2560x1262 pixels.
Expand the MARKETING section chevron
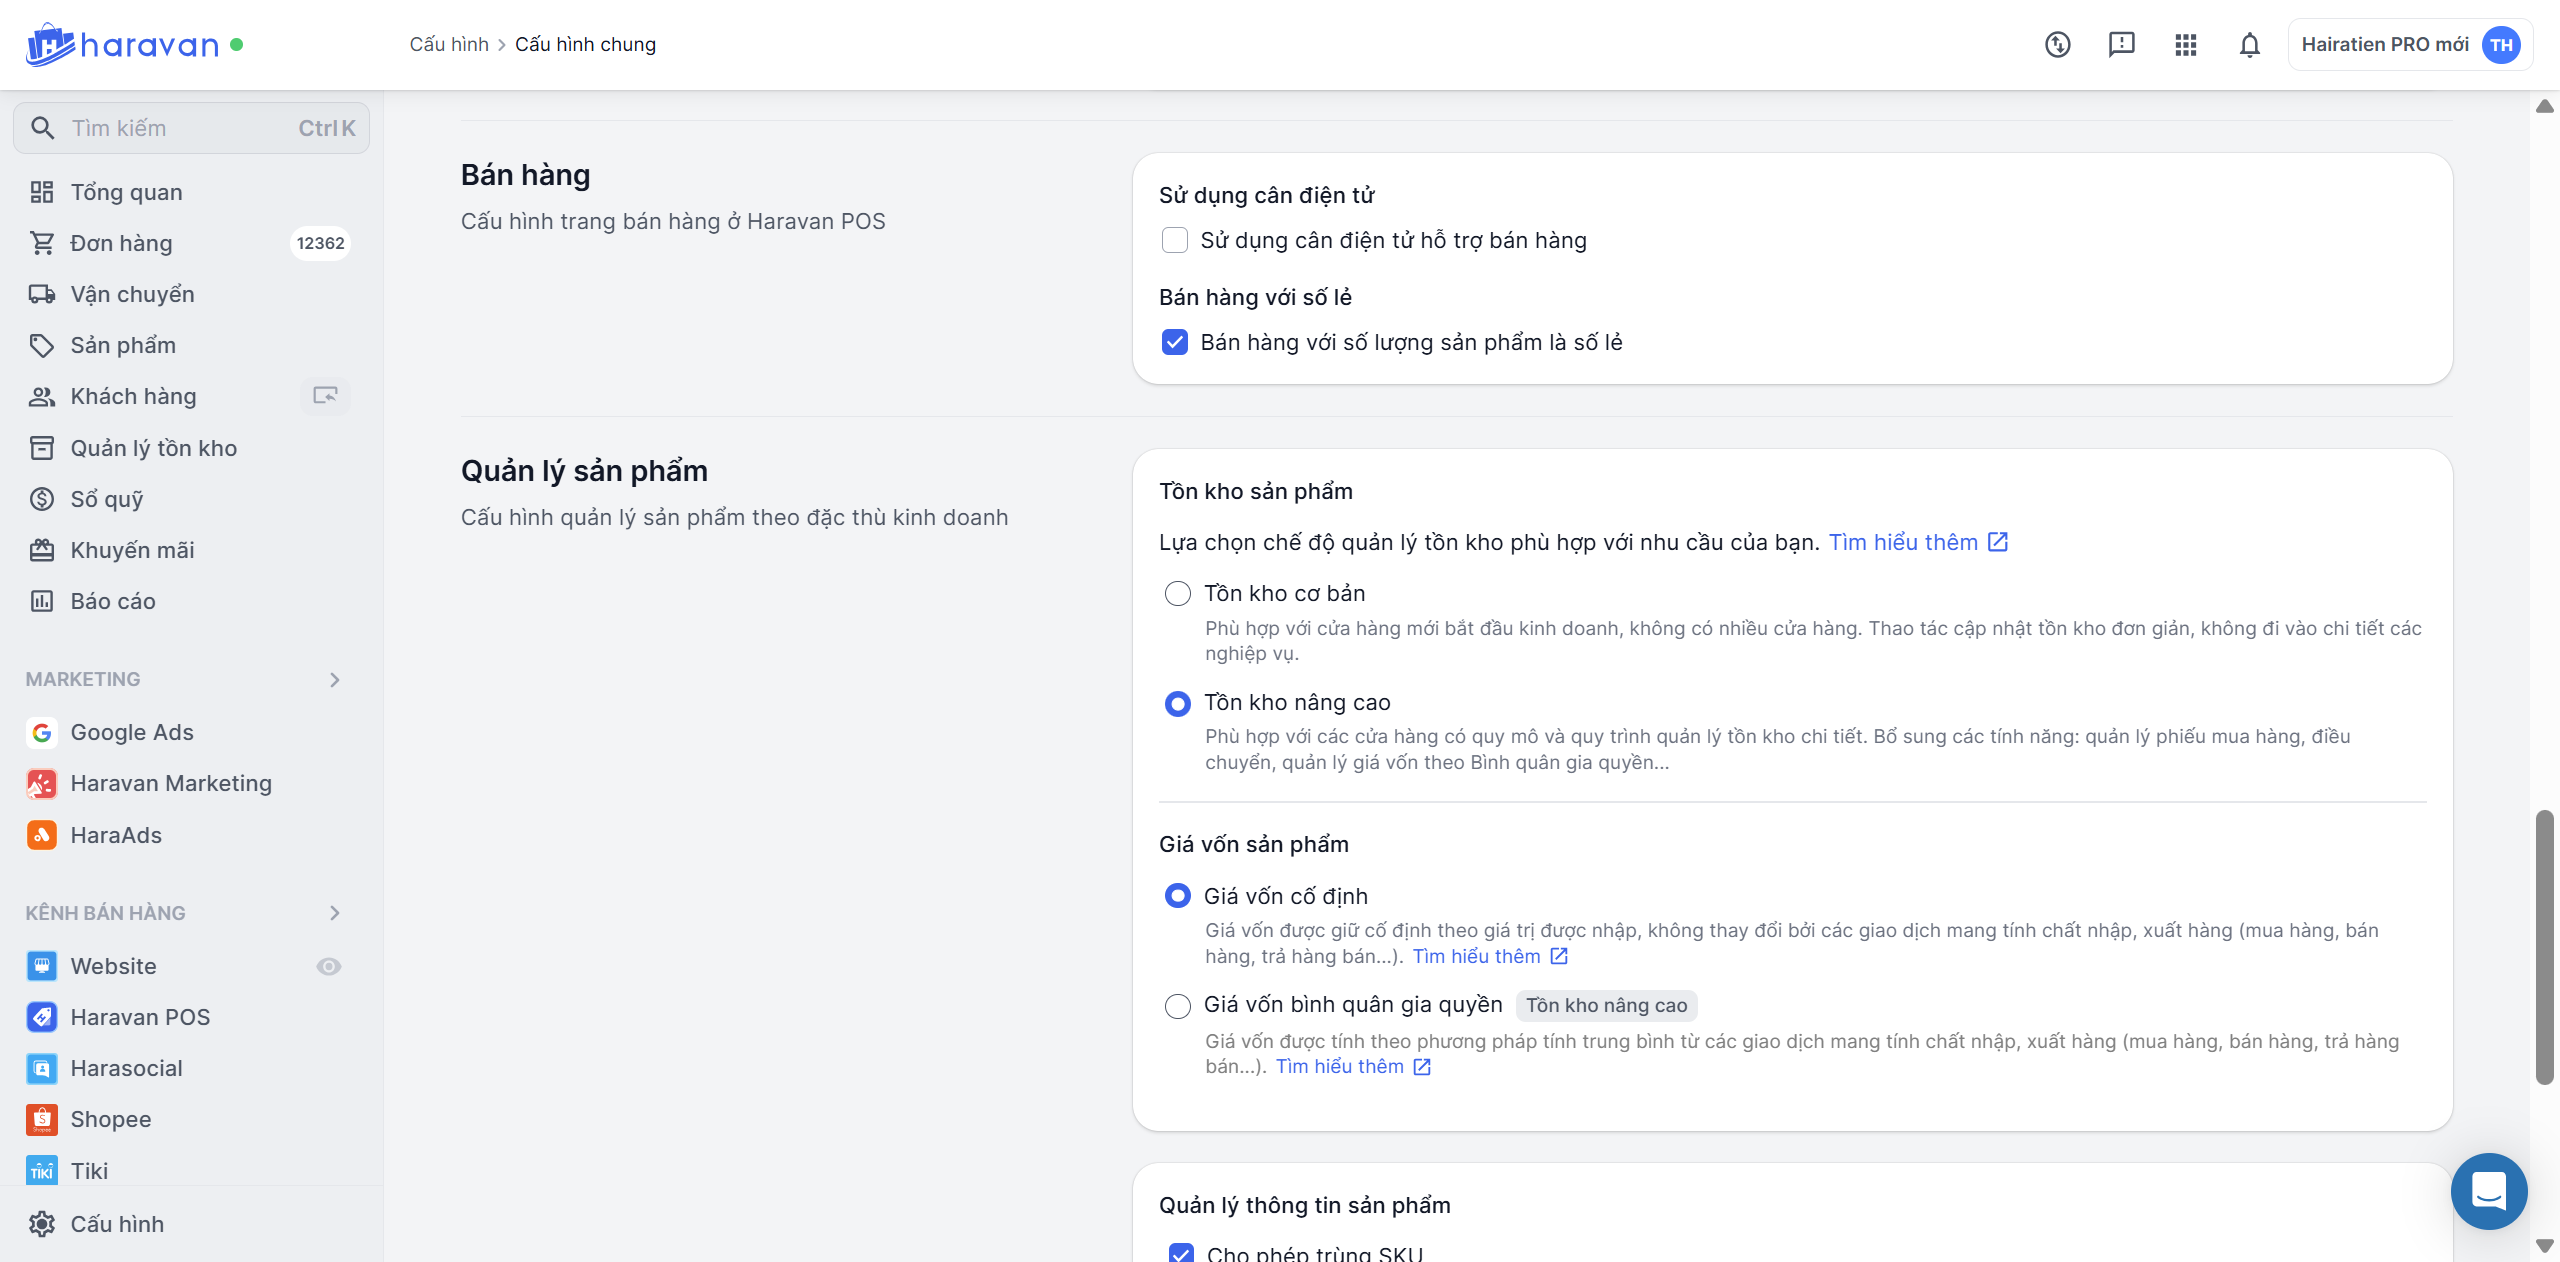(x=335, y=680)
